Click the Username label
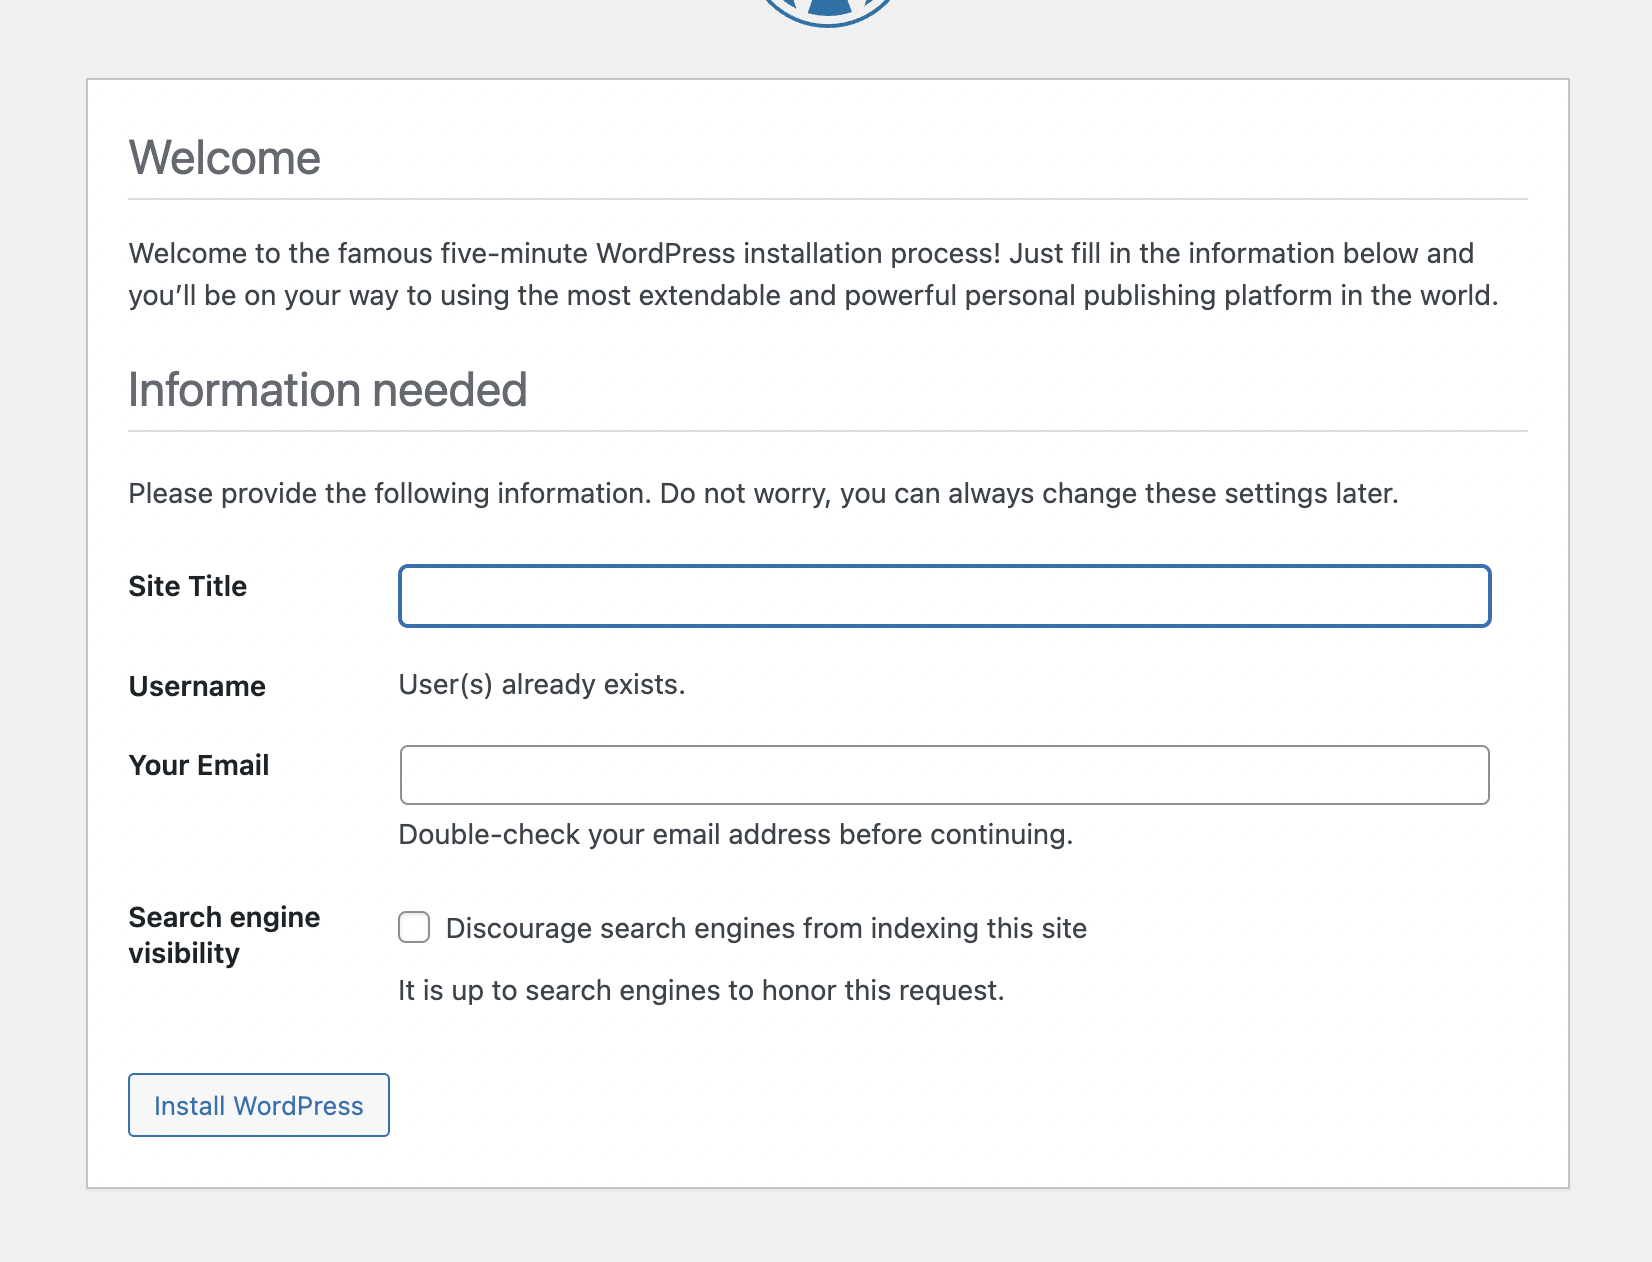 click(x=197, y=686)
